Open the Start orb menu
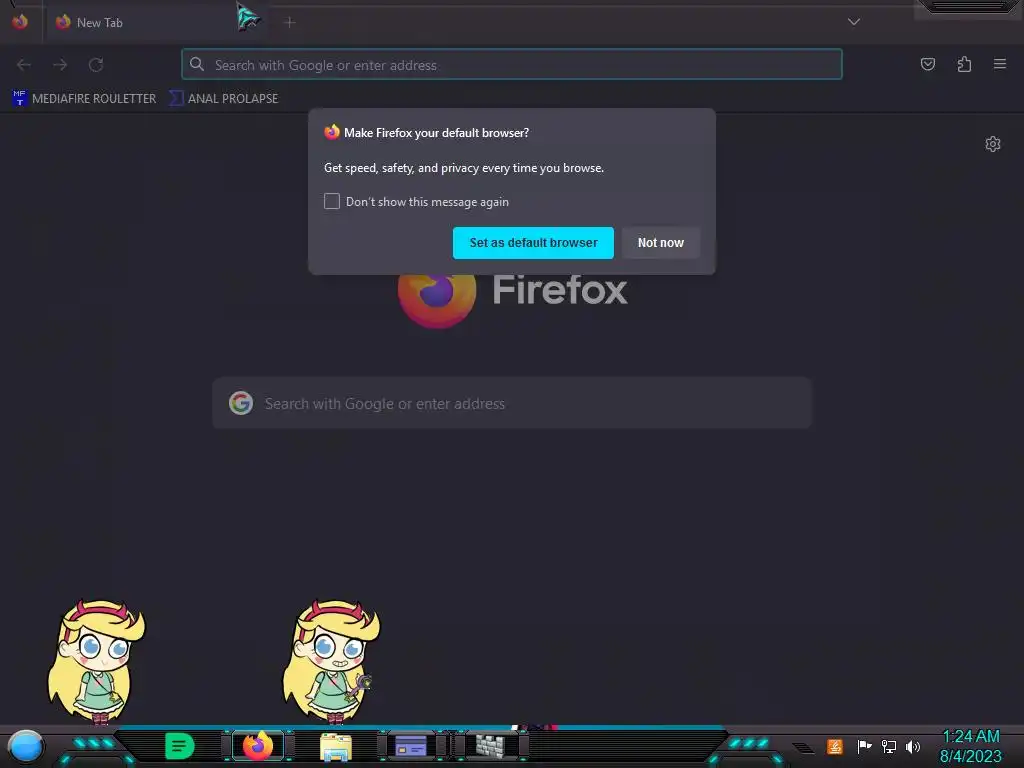The height and width of the screenshot is (768, 1024). (x=25, y=746)
